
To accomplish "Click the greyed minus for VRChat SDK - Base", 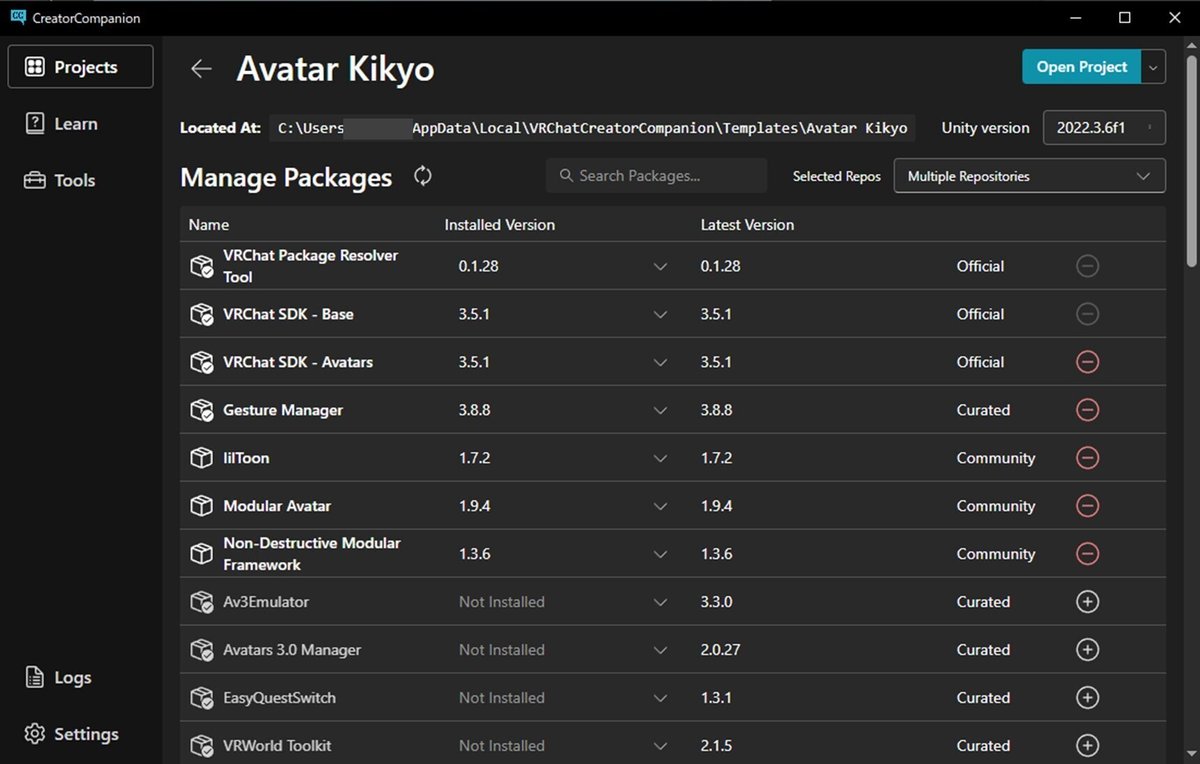I will pos(1087,314).
